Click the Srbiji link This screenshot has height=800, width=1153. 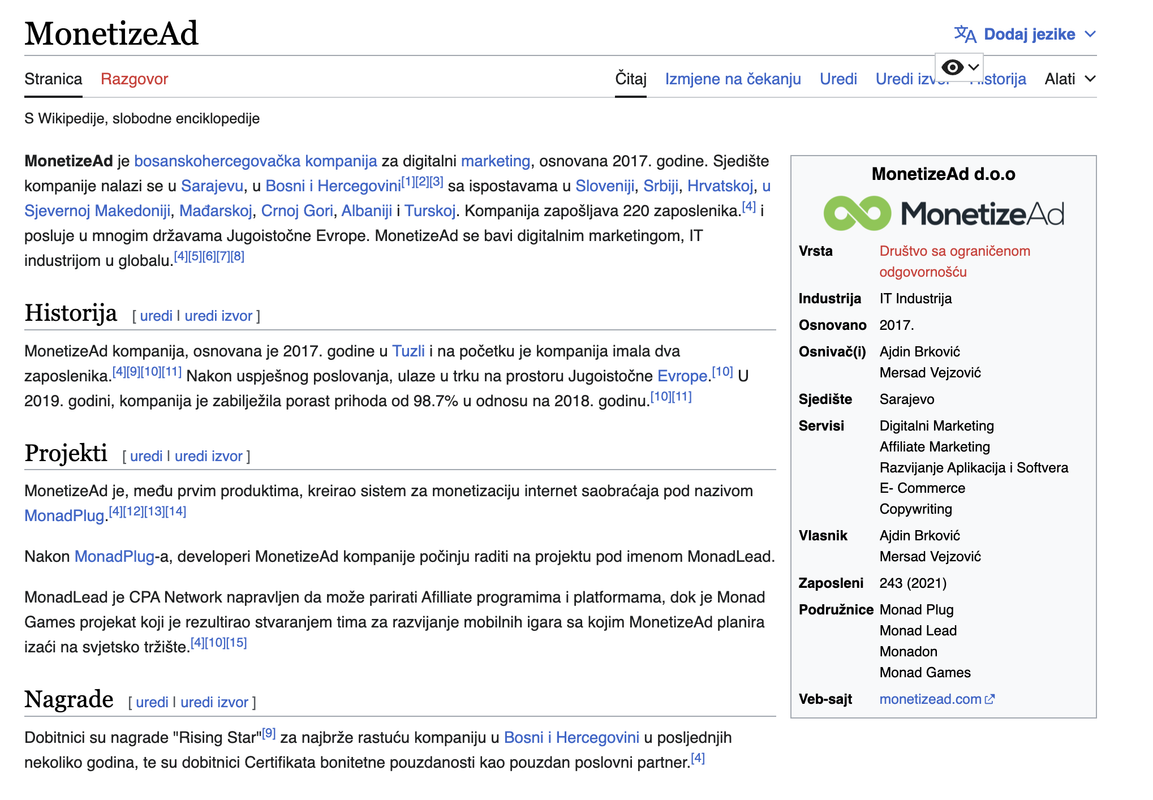[x=661, y=186]
